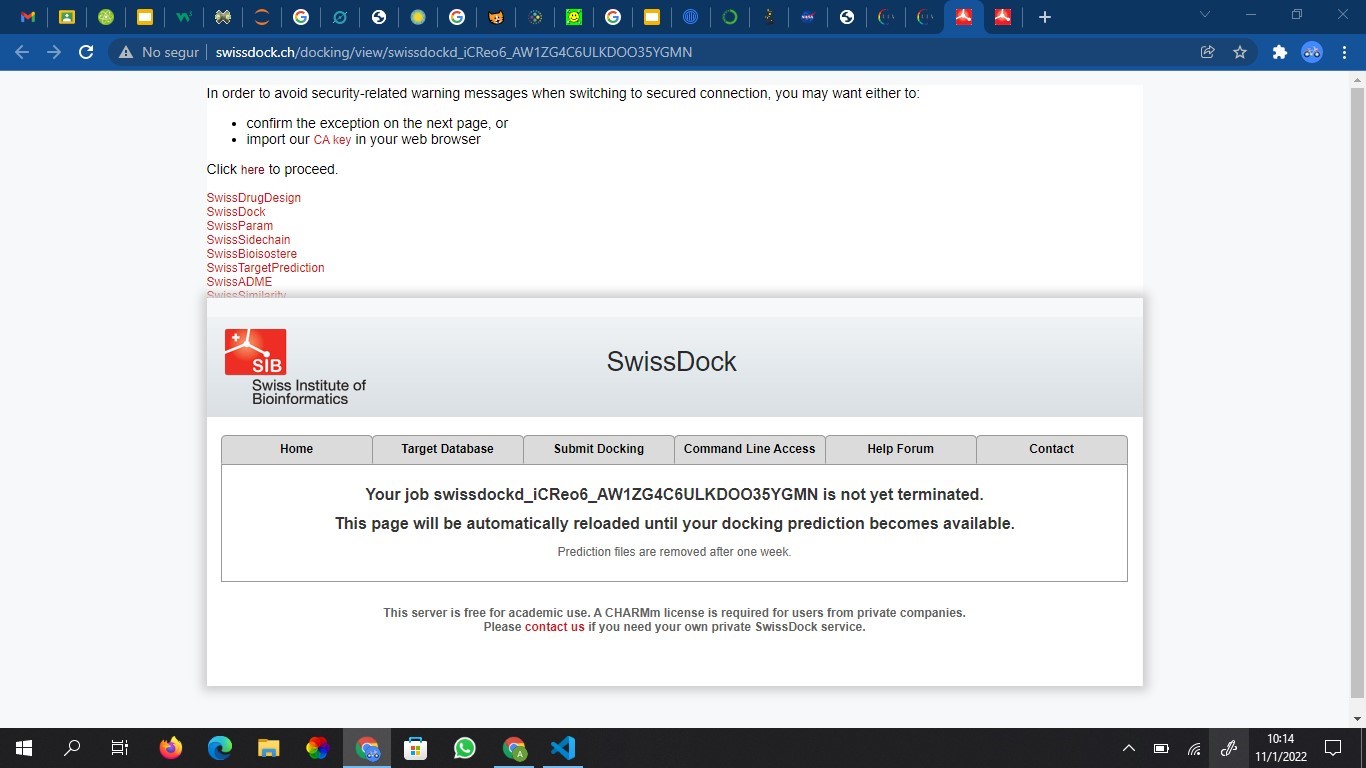Open Visual Studio Code from the taskbar

[562, 748]
